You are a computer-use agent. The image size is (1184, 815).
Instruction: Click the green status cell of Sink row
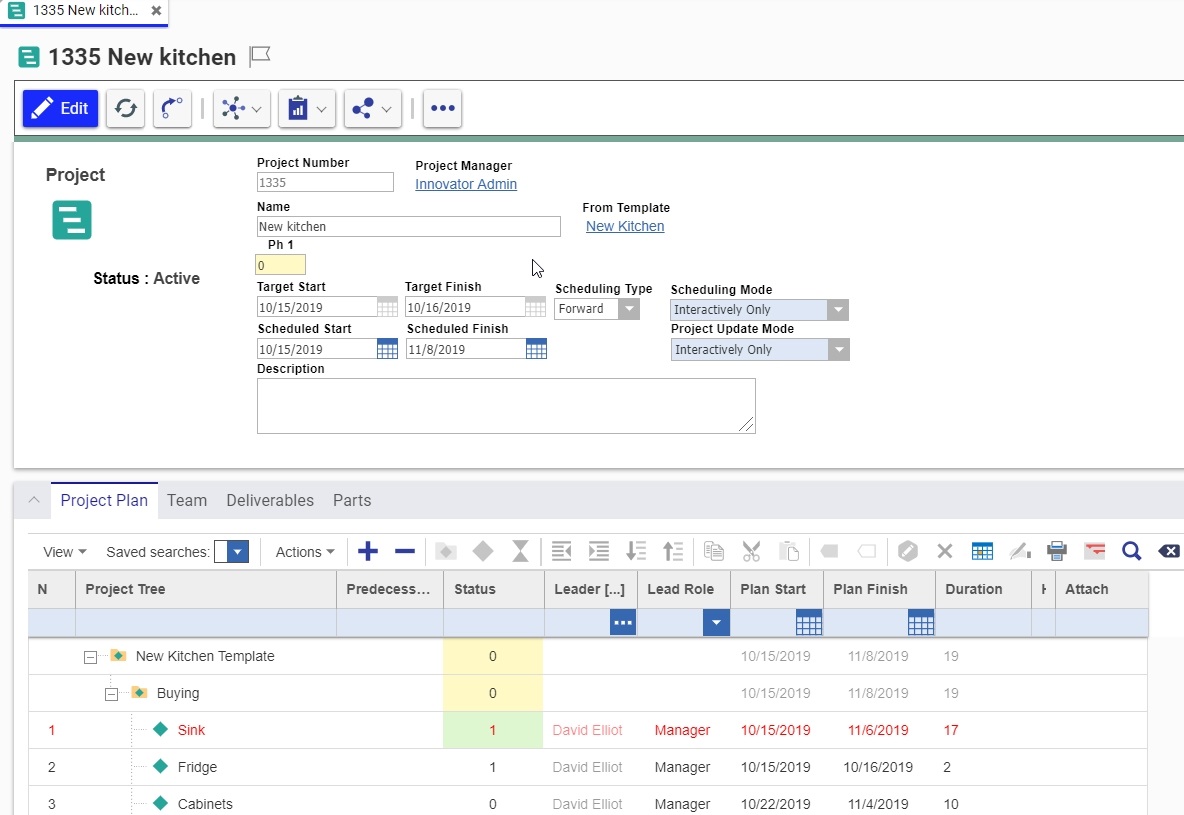click(493, 730)
